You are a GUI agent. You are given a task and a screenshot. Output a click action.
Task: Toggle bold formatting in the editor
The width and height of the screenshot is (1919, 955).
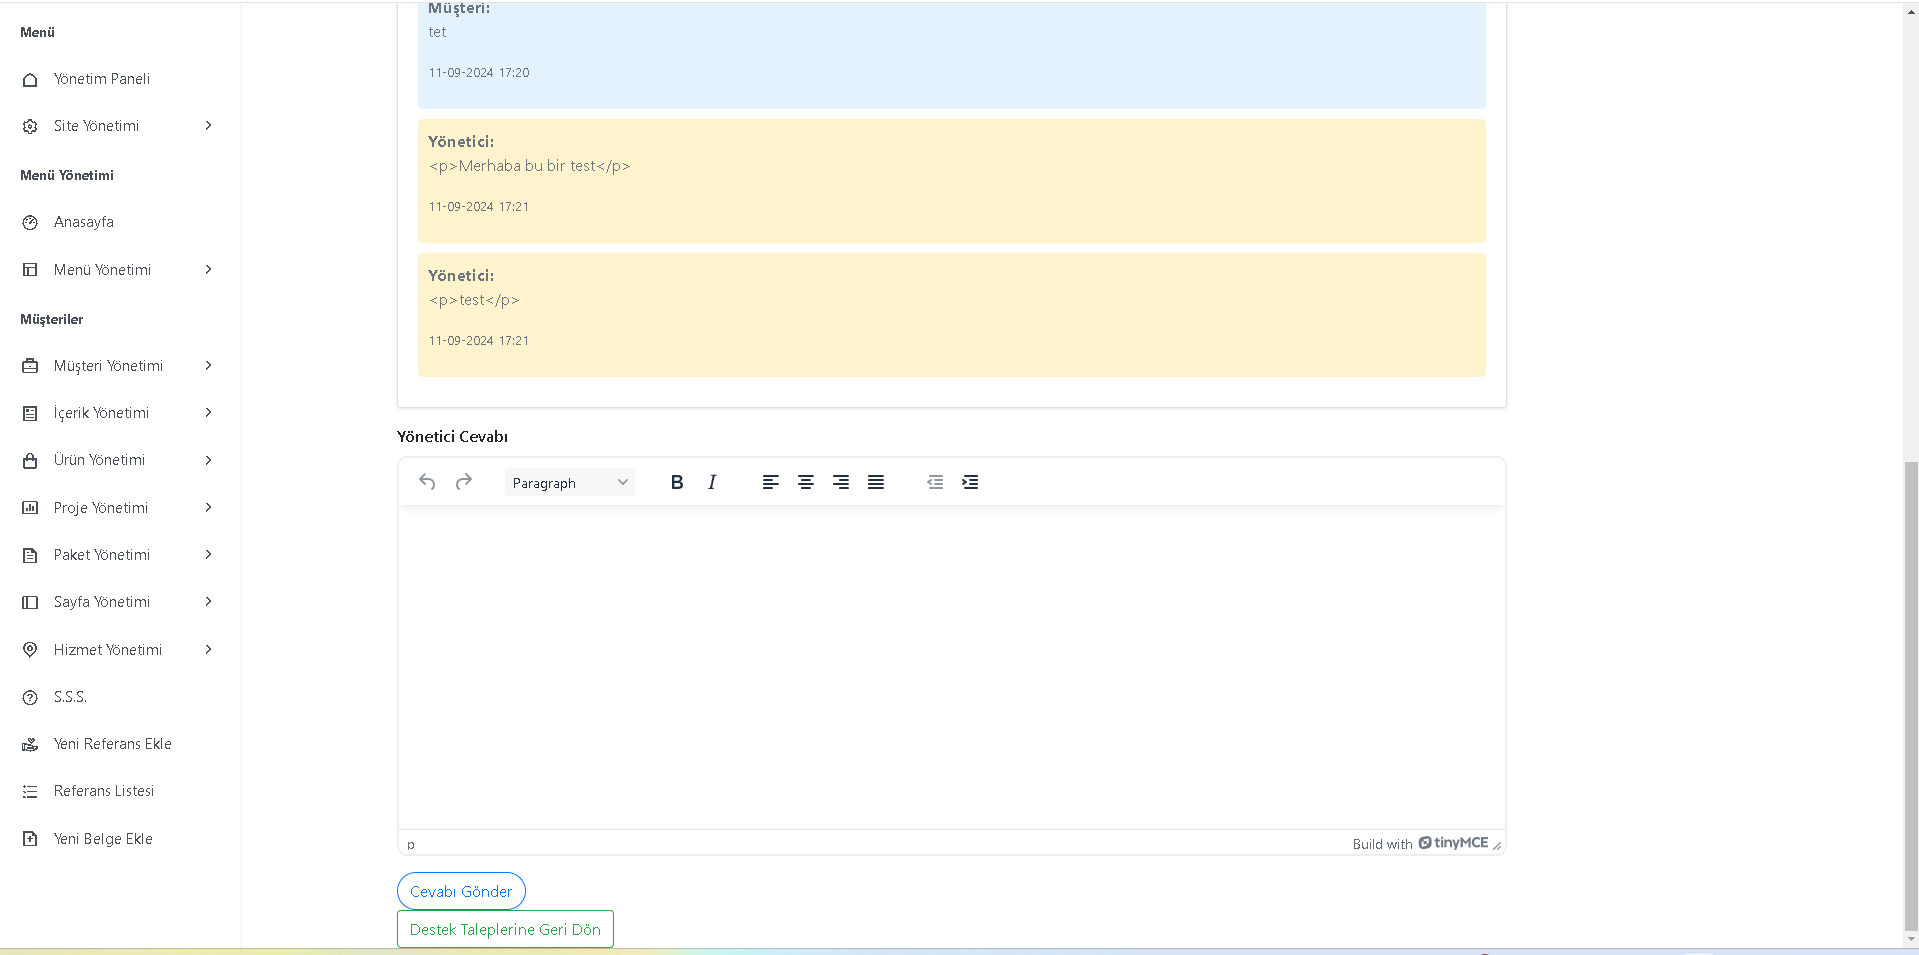click(677, 482)
